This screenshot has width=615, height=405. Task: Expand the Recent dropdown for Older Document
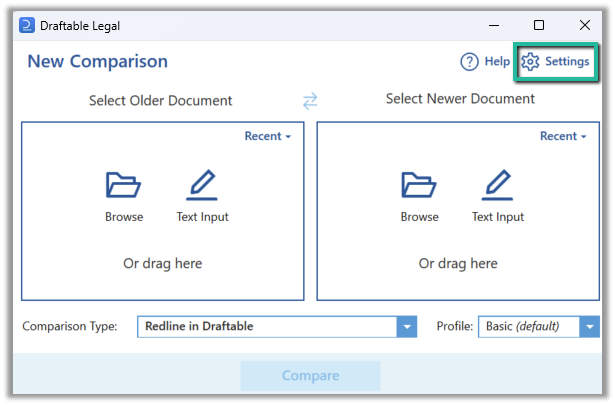point(267,136)
